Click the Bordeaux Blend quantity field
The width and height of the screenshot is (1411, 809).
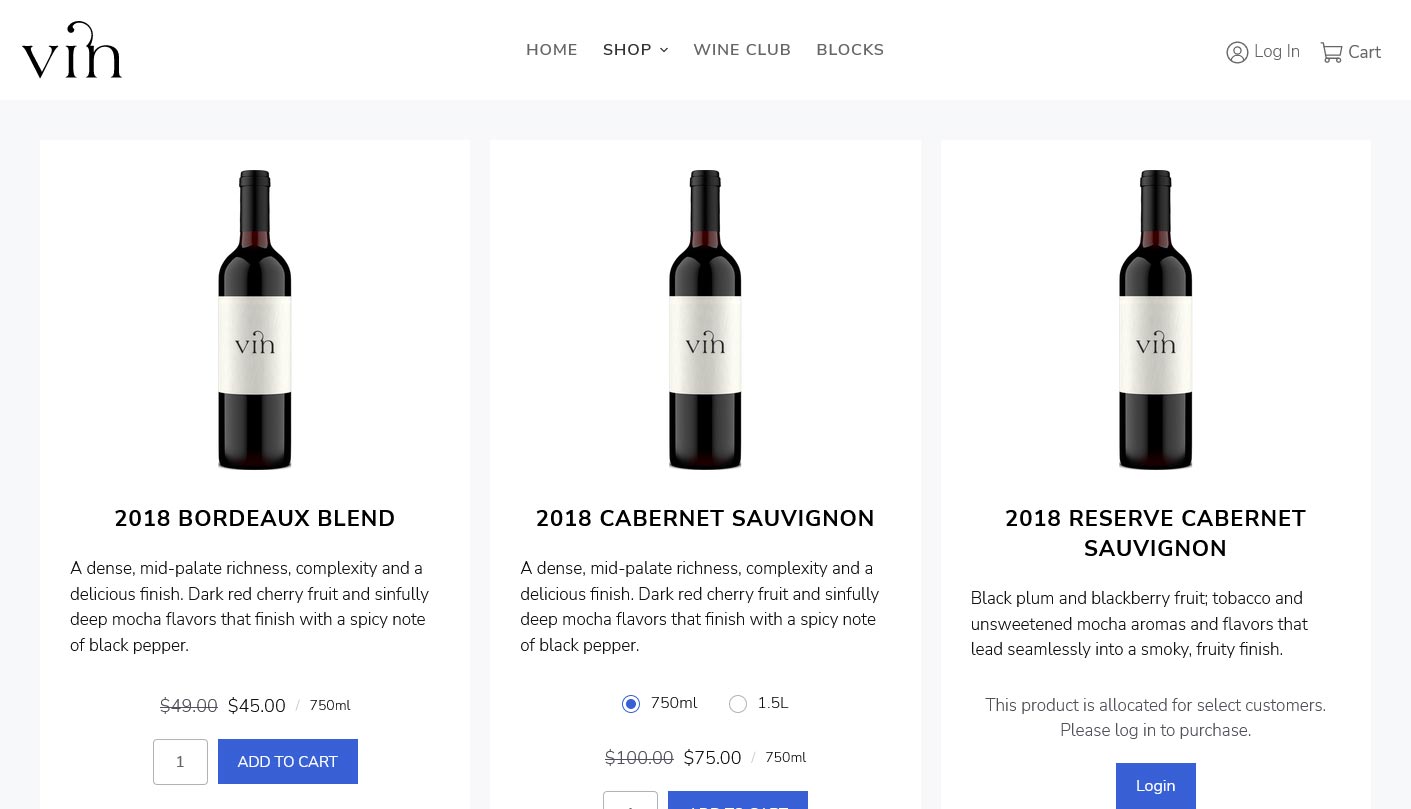coord(180,762)
